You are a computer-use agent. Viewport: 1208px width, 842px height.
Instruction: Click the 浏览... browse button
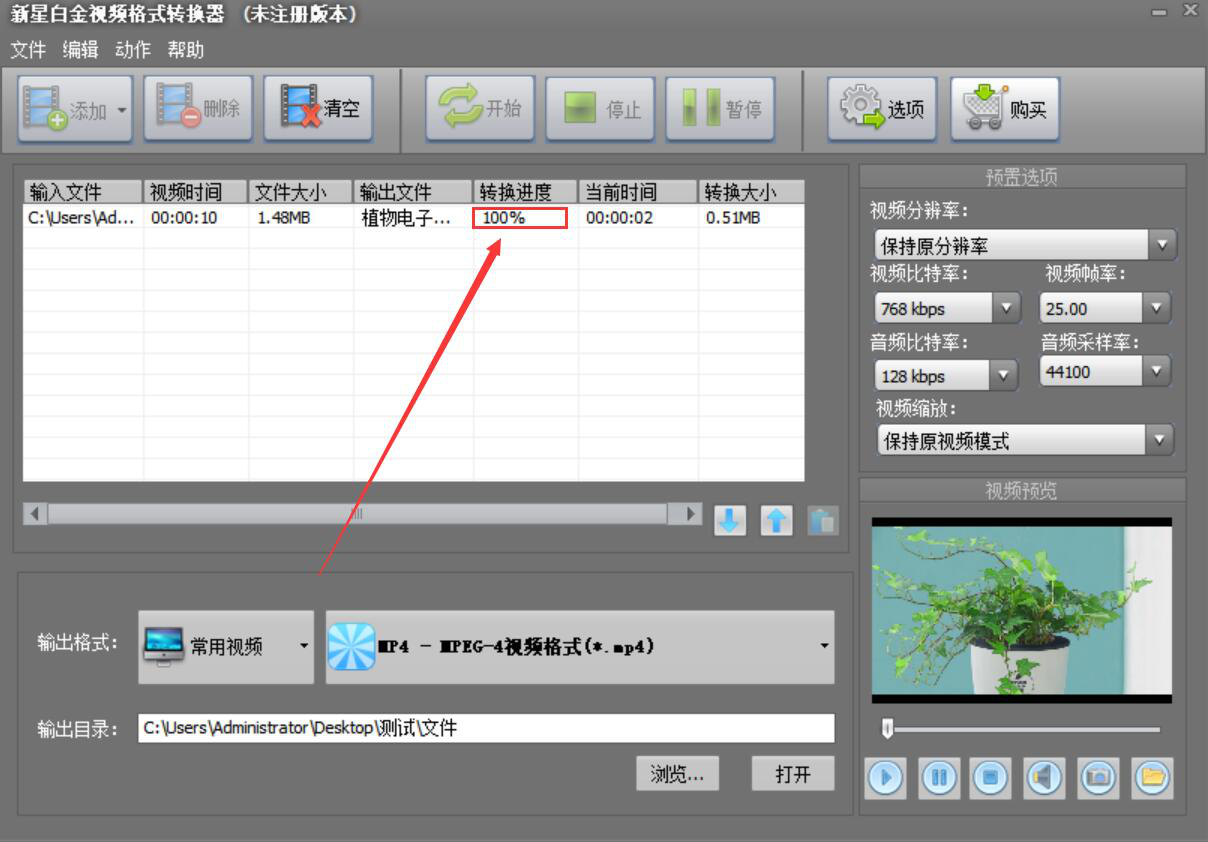677,773
